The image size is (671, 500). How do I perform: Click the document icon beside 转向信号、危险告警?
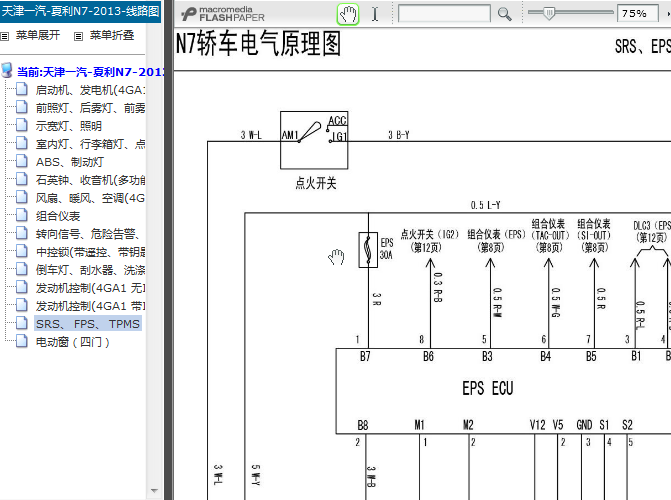21,233
